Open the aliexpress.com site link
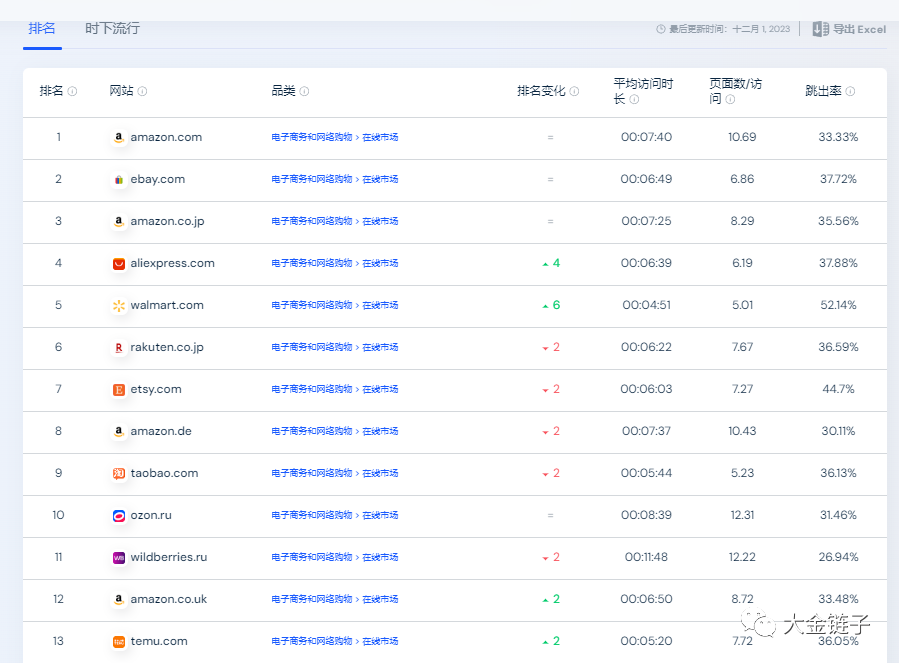Screen dimensions: 899x663 [x=173, y=263]
